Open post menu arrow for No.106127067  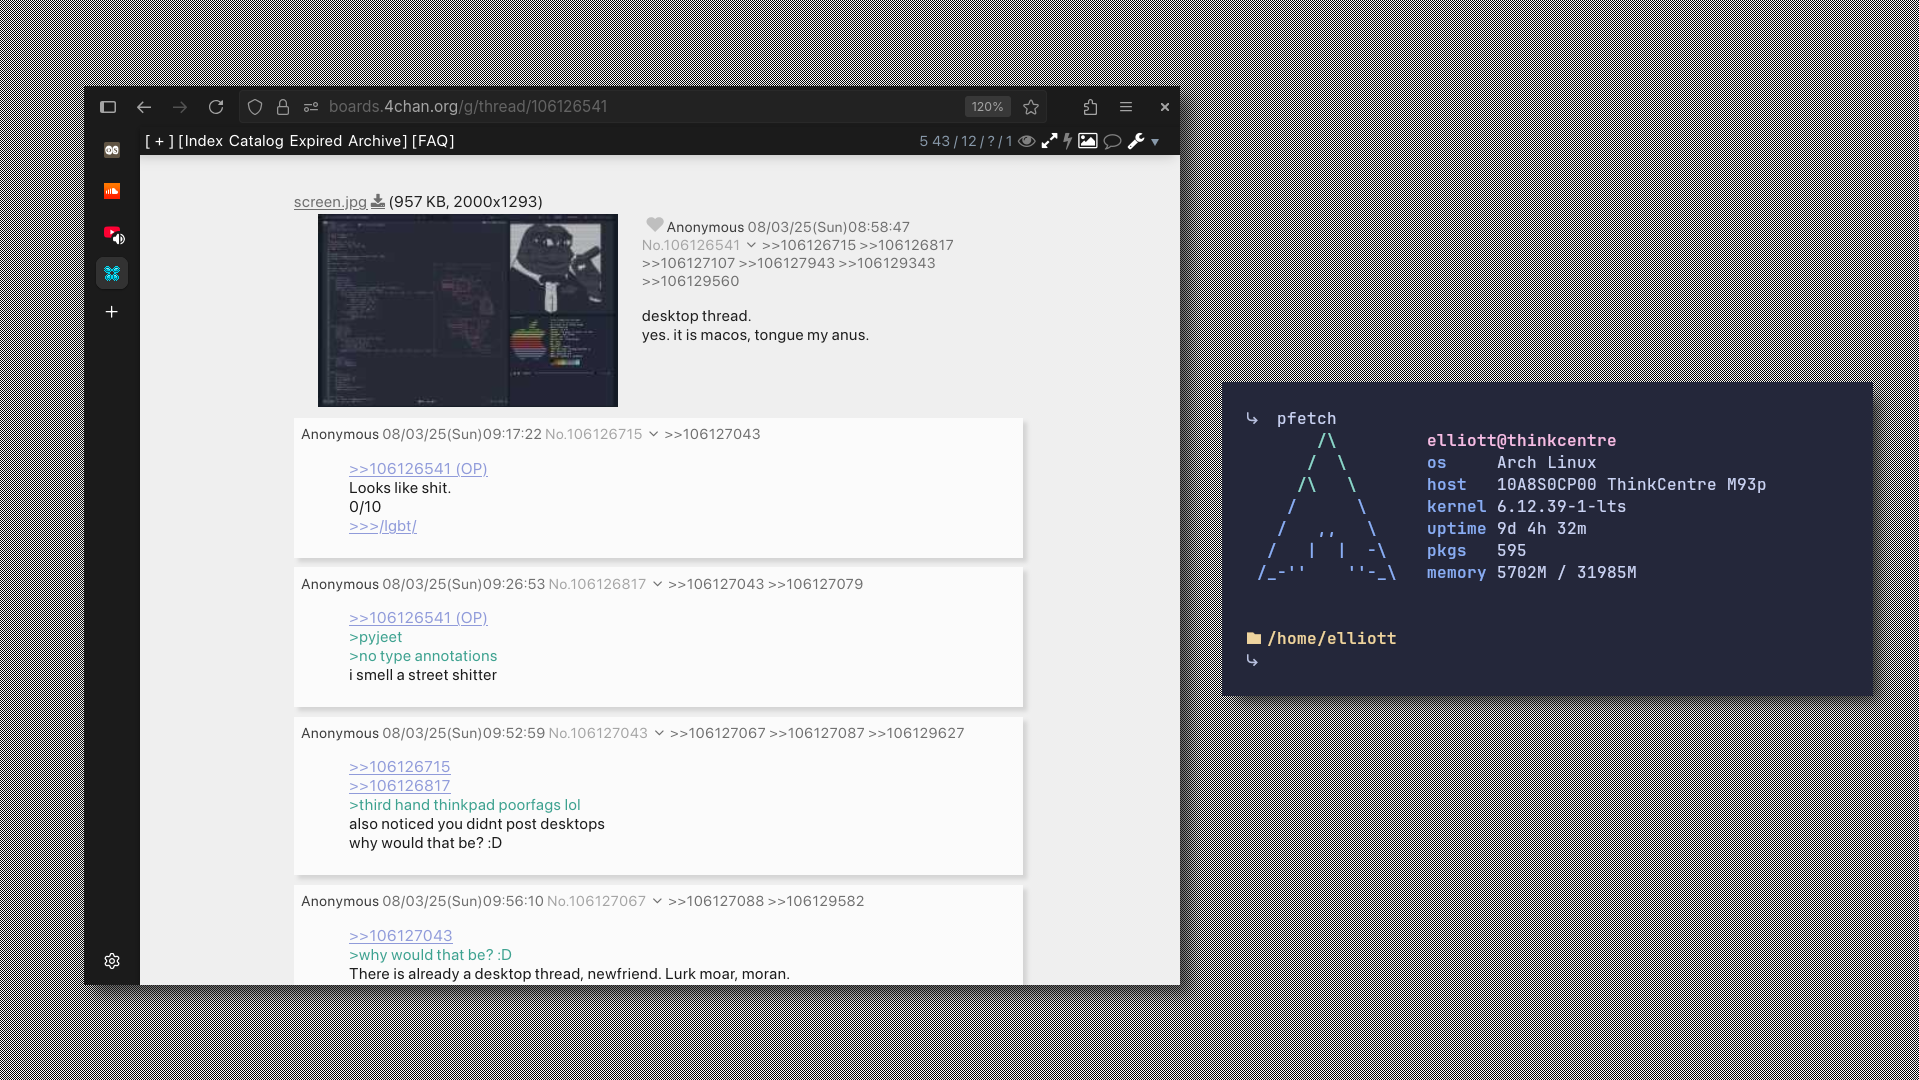(x=657, y=901)
